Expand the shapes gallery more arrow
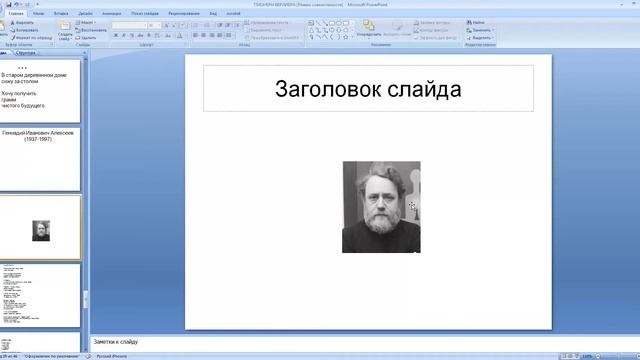Screen dimensions: 640x360 353,37
